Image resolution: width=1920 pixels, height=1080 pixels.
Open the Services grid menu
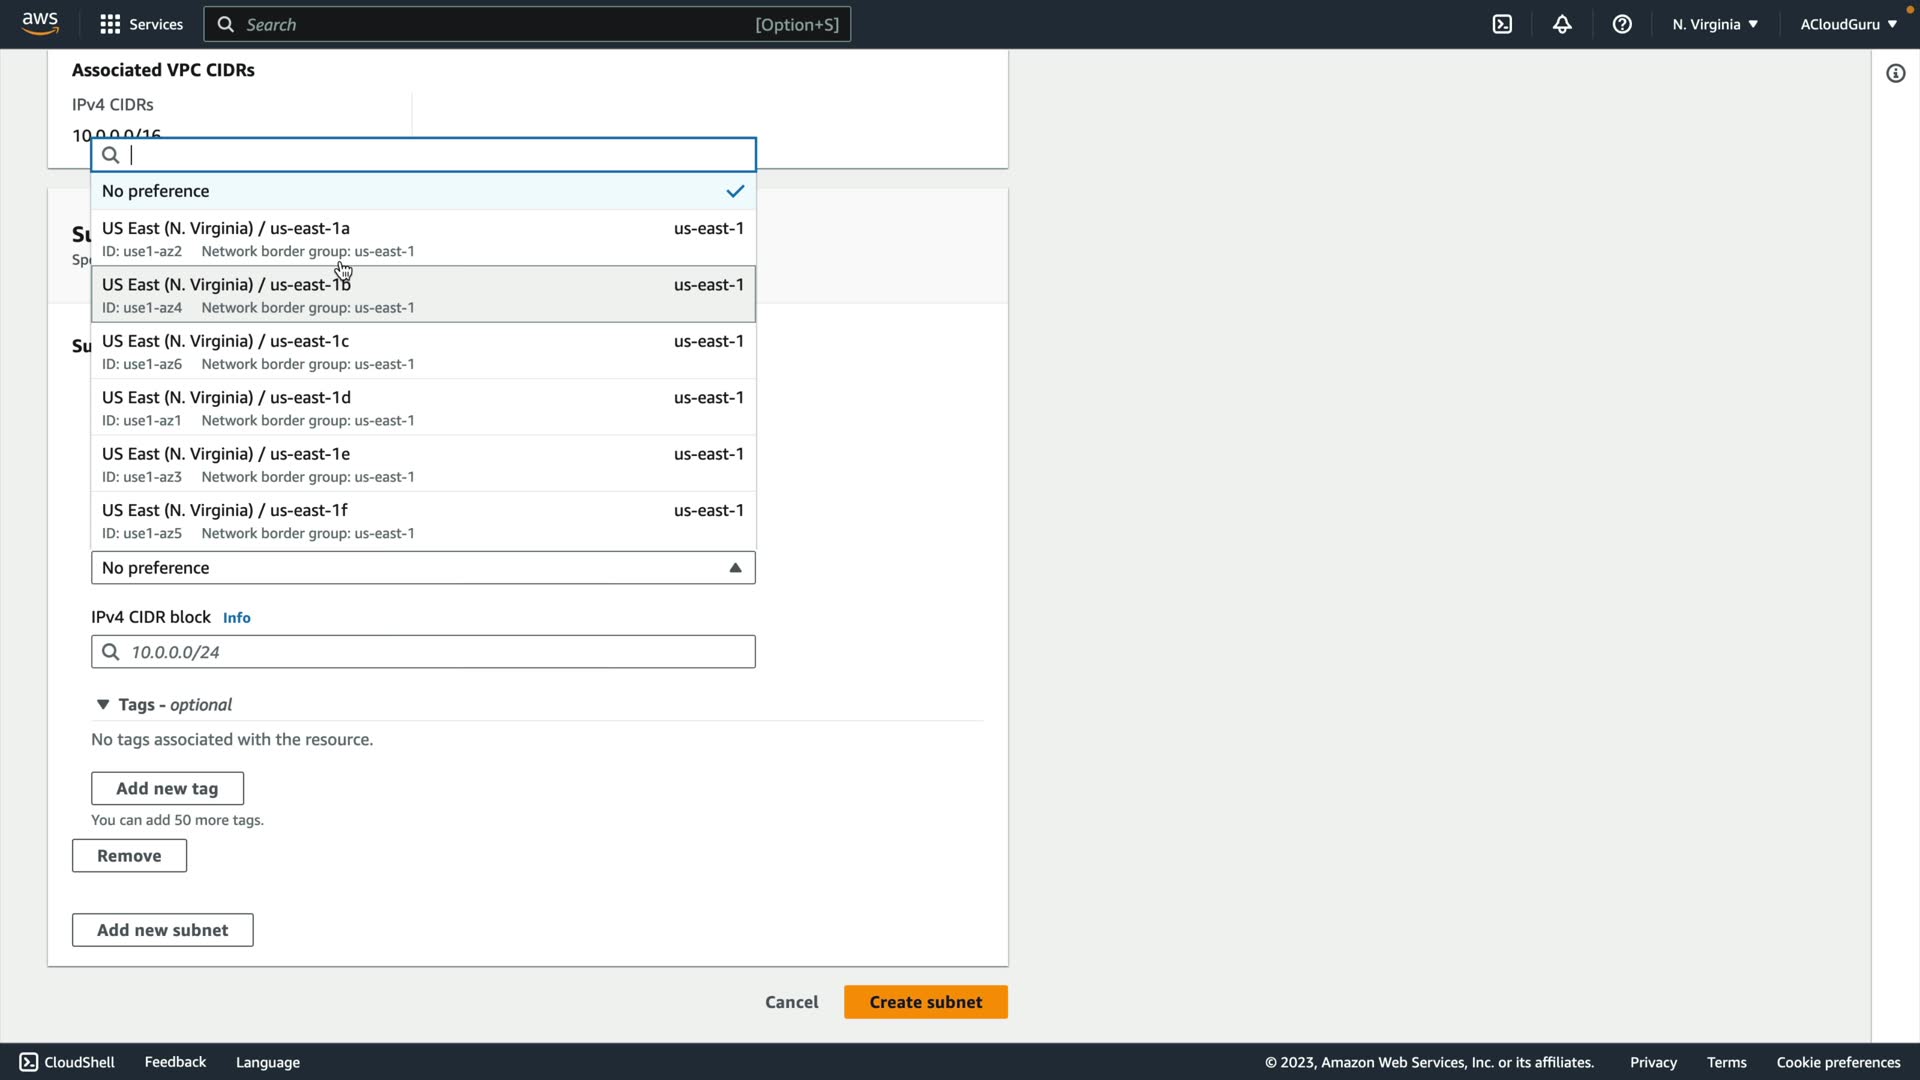click(110, 24)
